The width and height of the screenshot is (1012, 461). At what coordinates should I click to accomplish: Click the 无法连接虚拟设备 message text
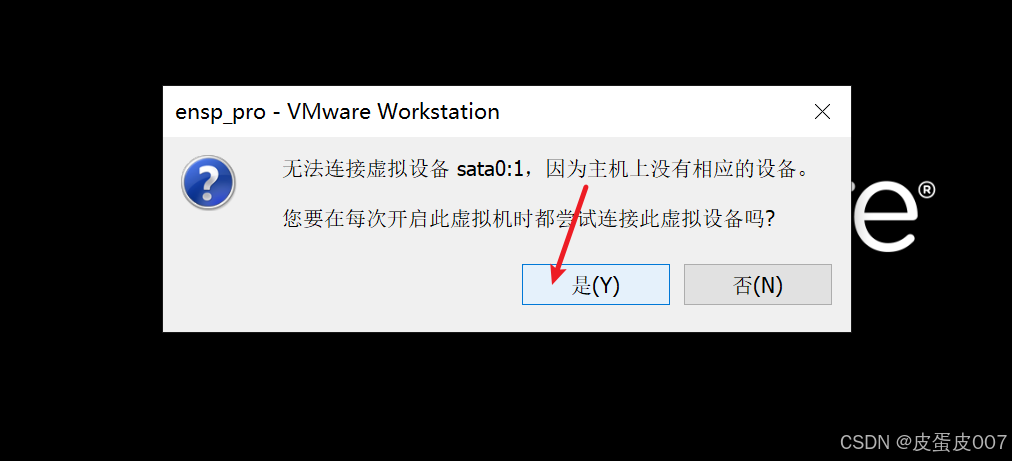365,170
